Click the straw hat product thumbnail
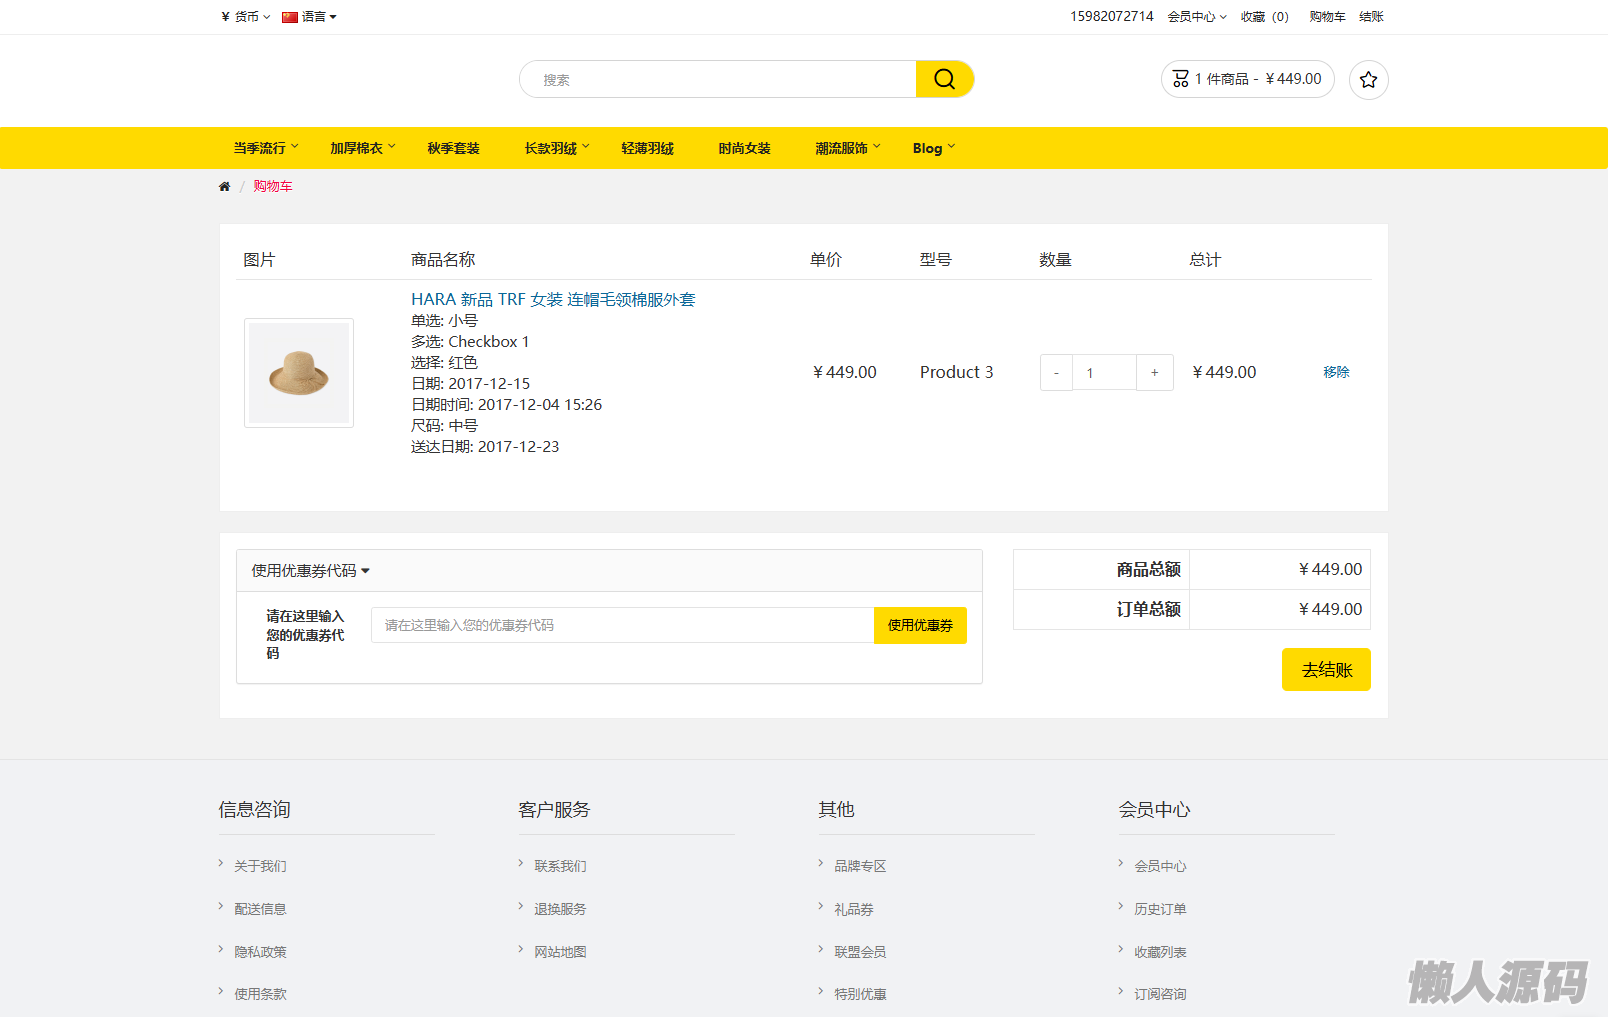Viewport: 1608px width, 1017px height. pos(299,373)
